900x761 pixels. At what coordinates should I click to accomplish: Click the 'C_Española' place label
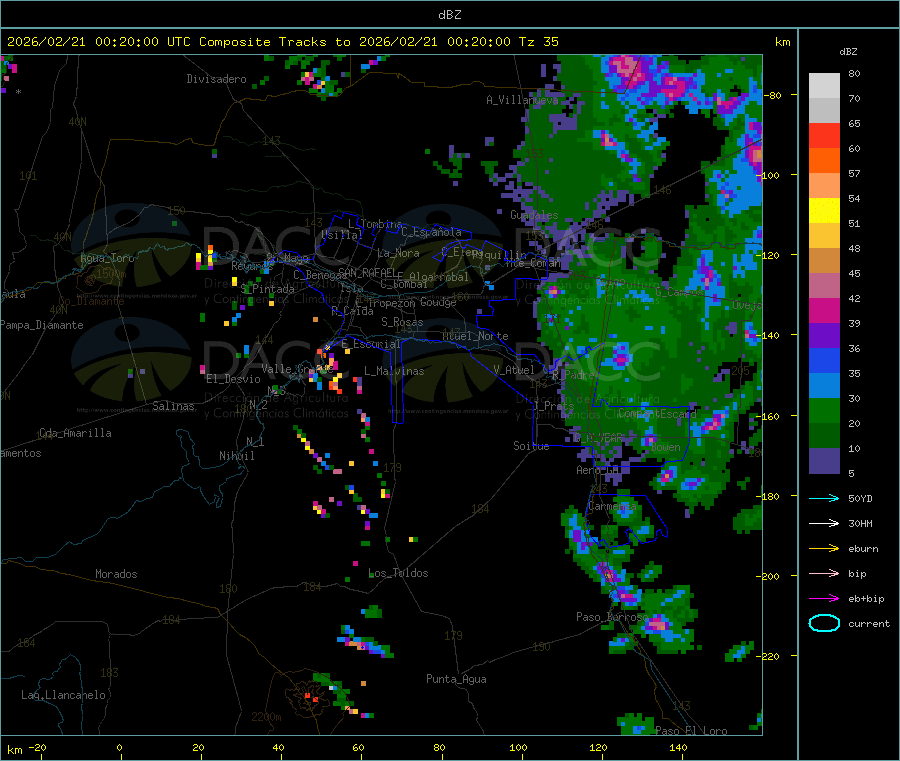click(x=431, y=232)
